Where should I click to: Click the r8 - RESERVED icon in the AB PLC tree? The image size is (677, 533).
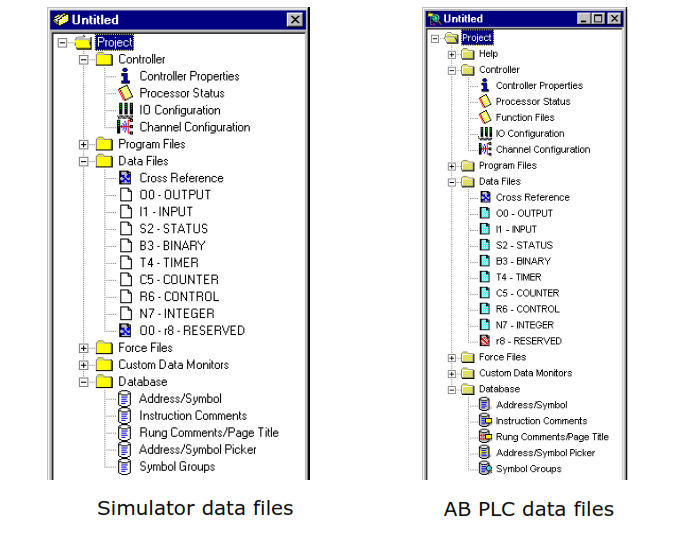pos(485,341)
